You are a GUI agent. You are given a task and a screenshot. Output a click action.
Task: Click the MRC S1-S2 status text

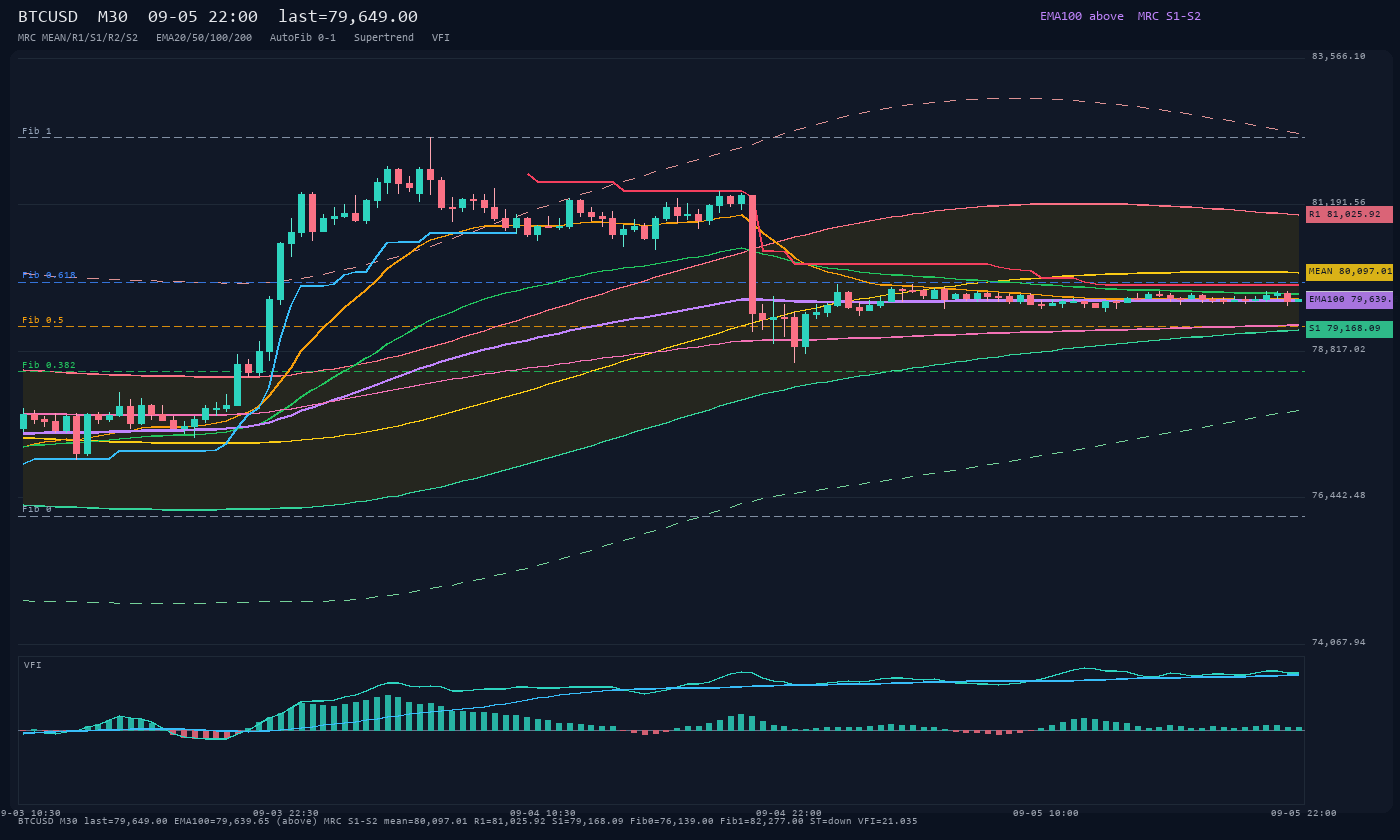pos(1169,16)
